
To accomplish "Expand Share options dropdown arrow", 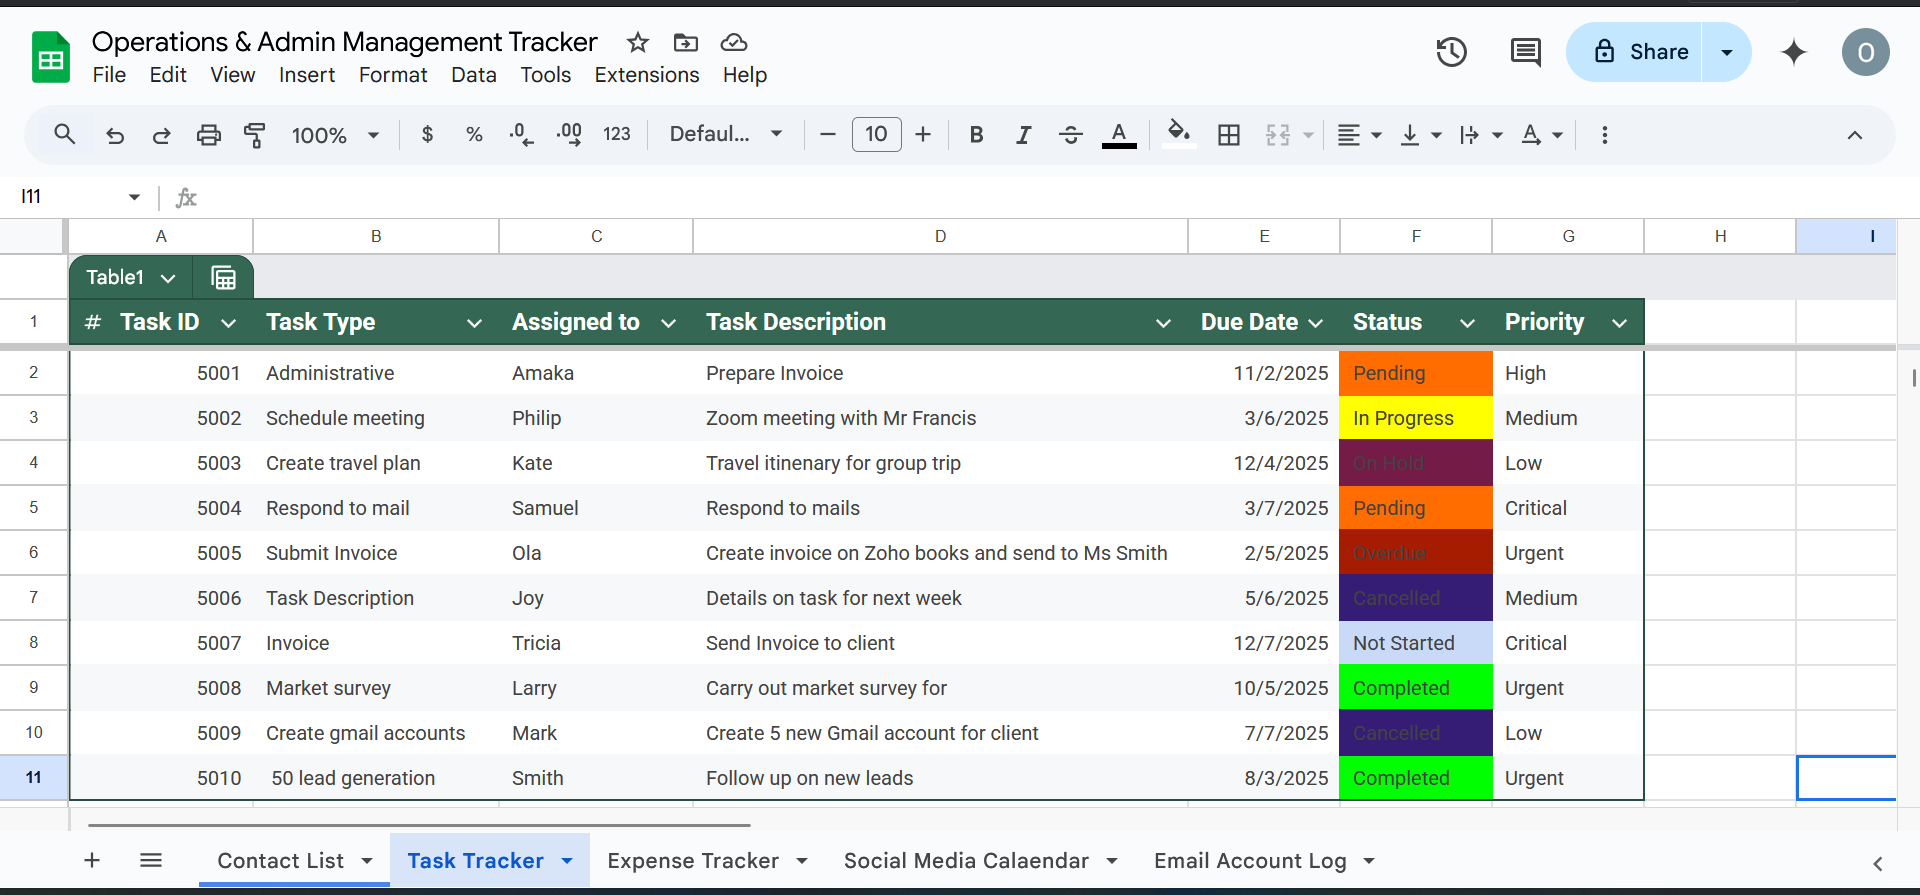I will pos(1727,52).
